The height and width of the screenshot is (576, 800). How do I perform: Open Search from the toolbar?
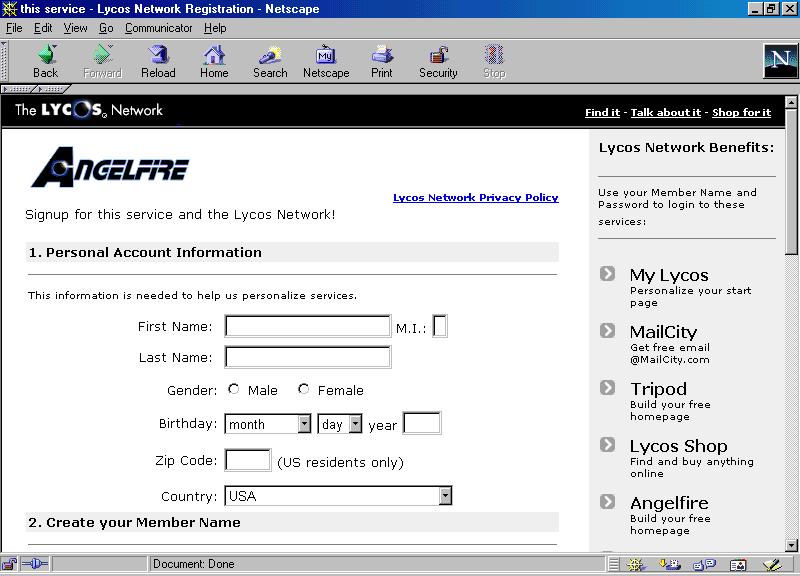270,55
